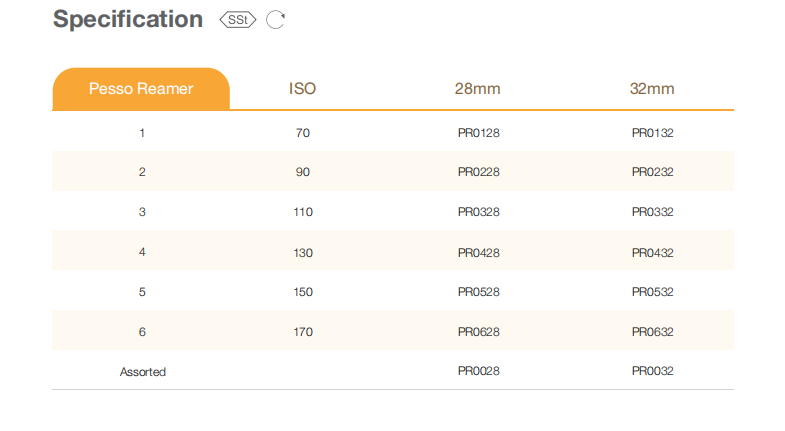785x431 pixels.
Task: Click ISO value 110
Action: pyautogui.click(x=303, y=212)
